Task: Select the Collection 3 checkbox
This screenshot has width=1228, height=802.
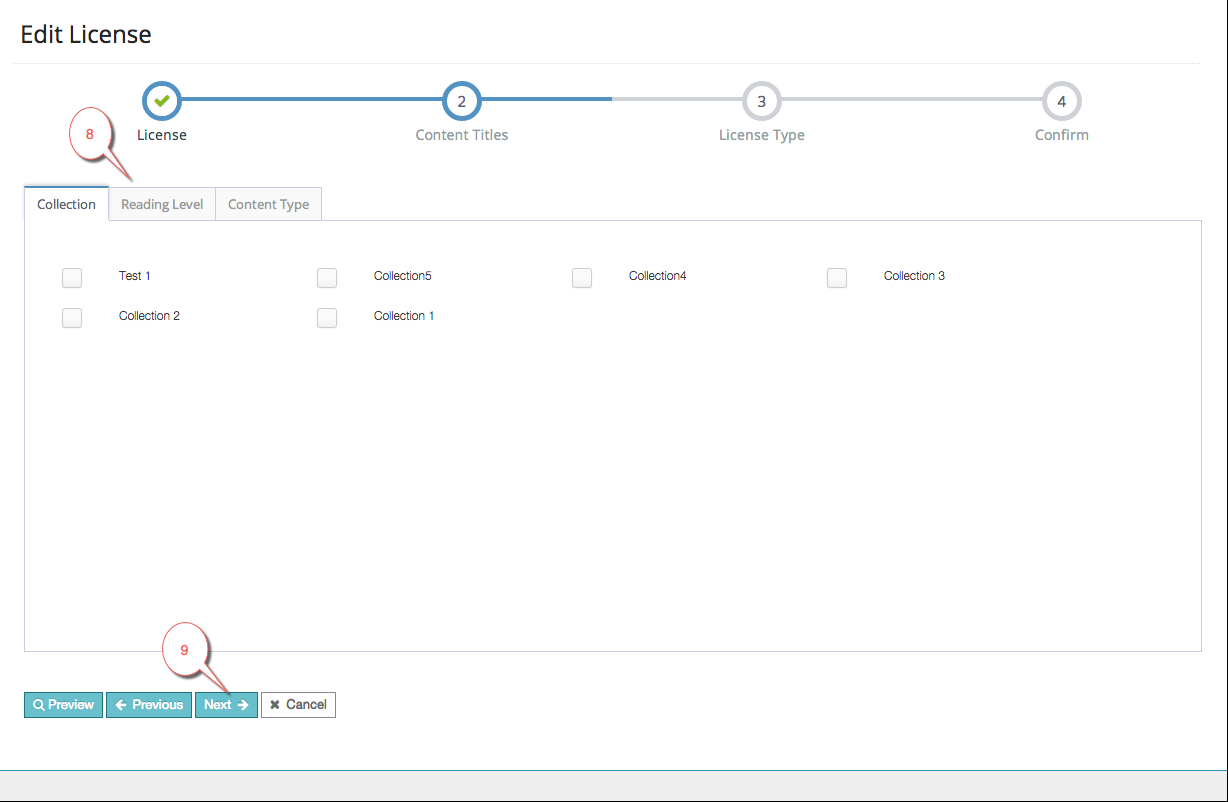Action: (x=837, y=278)
